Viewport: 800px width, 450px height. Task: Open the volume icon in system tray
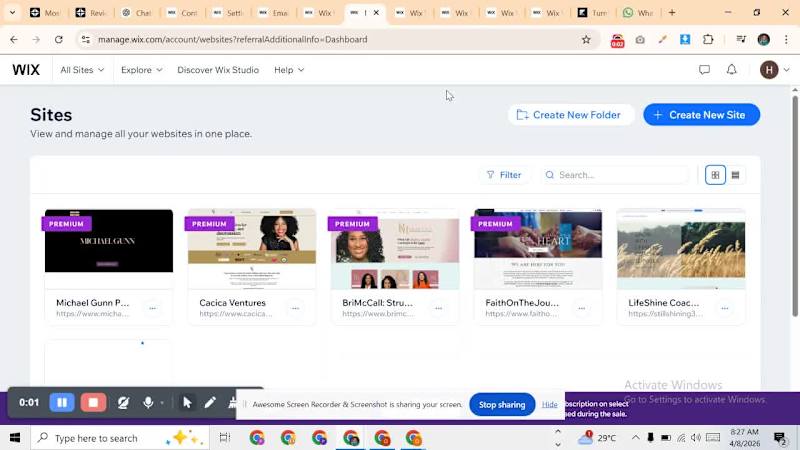(x=696, y=438)
